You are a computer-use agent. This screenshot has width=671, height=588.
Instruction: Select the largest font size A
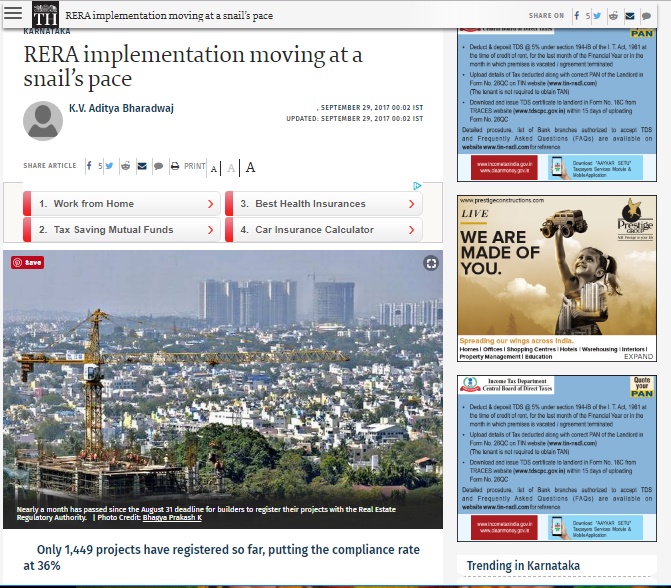point(251,167)
